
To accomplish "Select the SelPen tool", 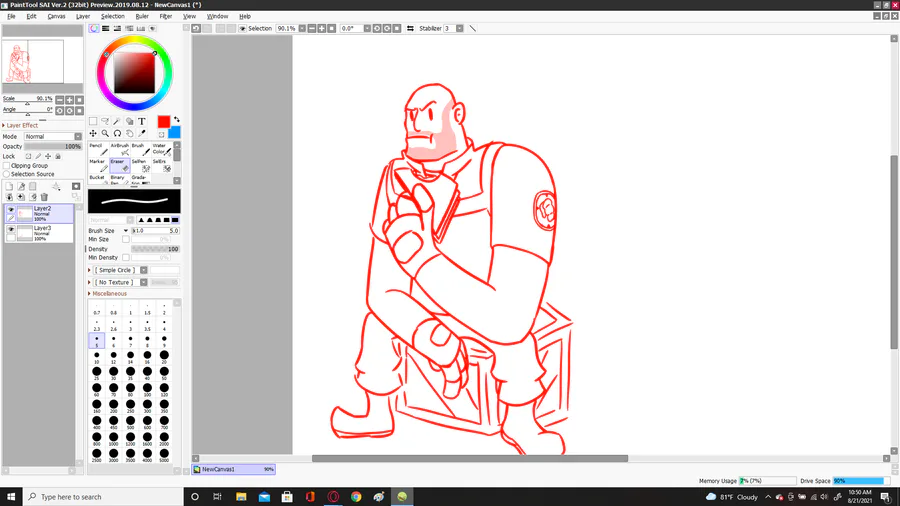I will (x=141, y=165).
